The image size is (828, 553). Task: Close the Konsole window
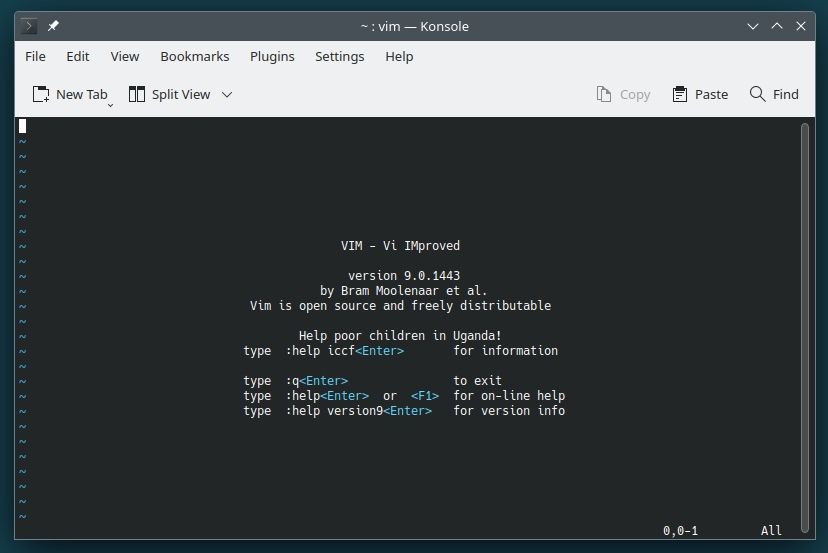pos(801,26)
